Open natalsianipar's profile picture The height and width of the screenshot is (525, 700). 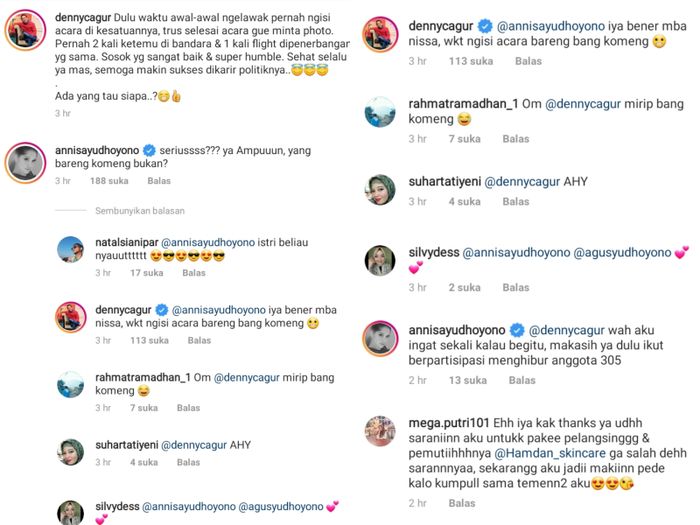click(70, 251)
